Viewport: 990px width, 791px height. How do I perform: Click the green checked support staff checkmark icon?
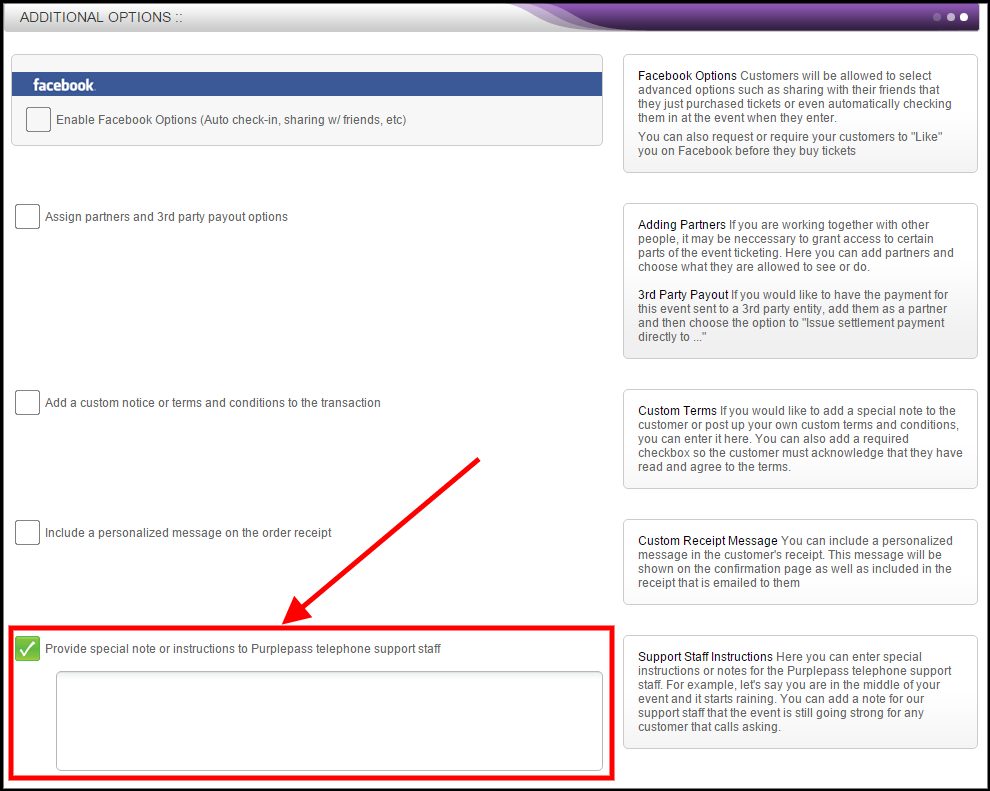coord(27,648)
